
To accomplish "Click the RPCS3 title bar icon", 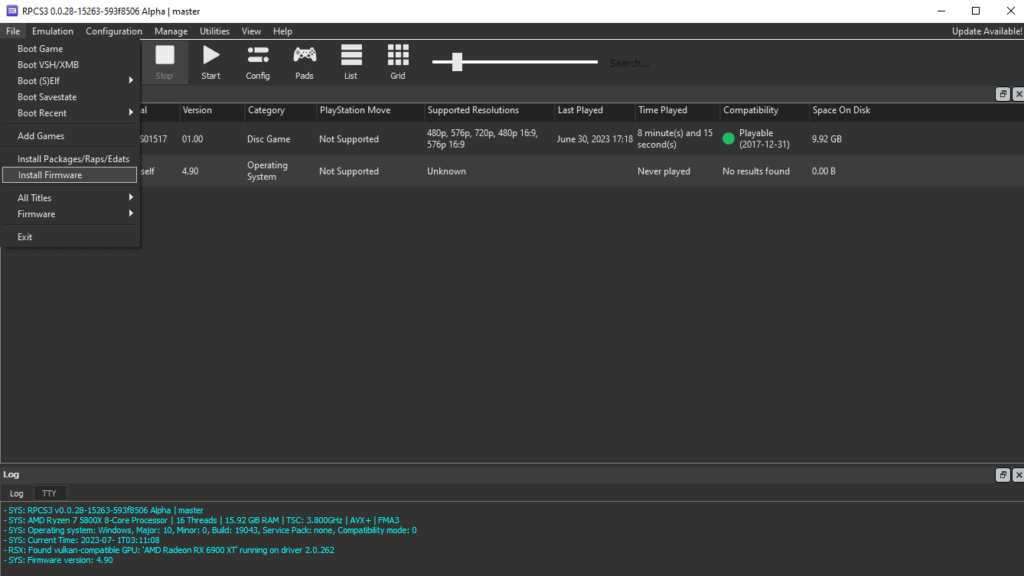I will click(x=12, y=11).
